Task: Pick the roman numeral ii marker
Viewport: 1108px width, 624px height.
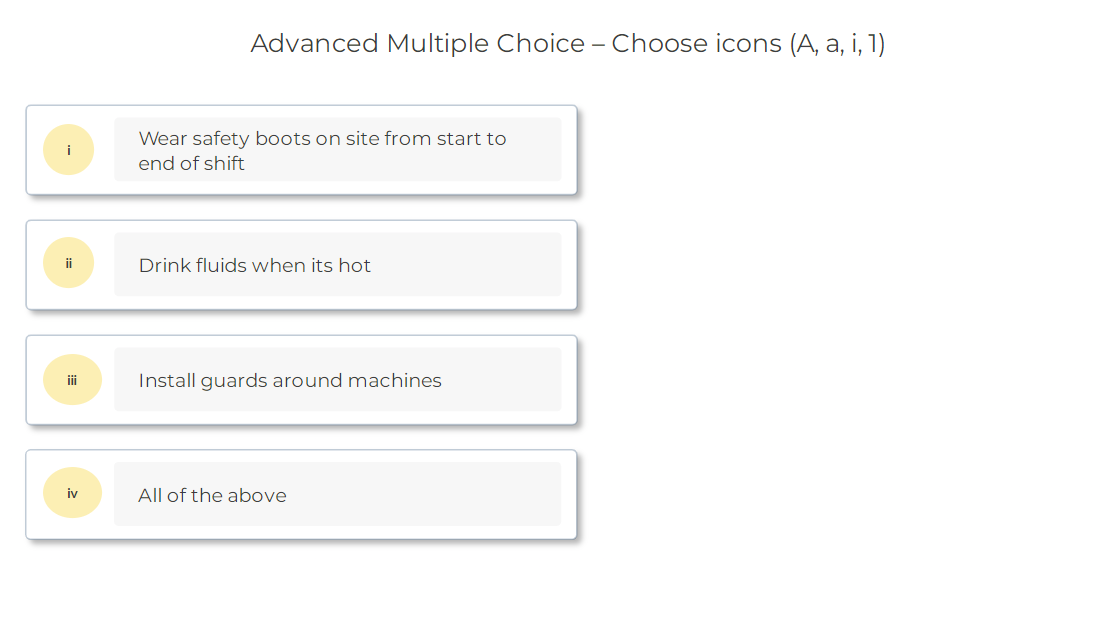Action: pos(68,264)
